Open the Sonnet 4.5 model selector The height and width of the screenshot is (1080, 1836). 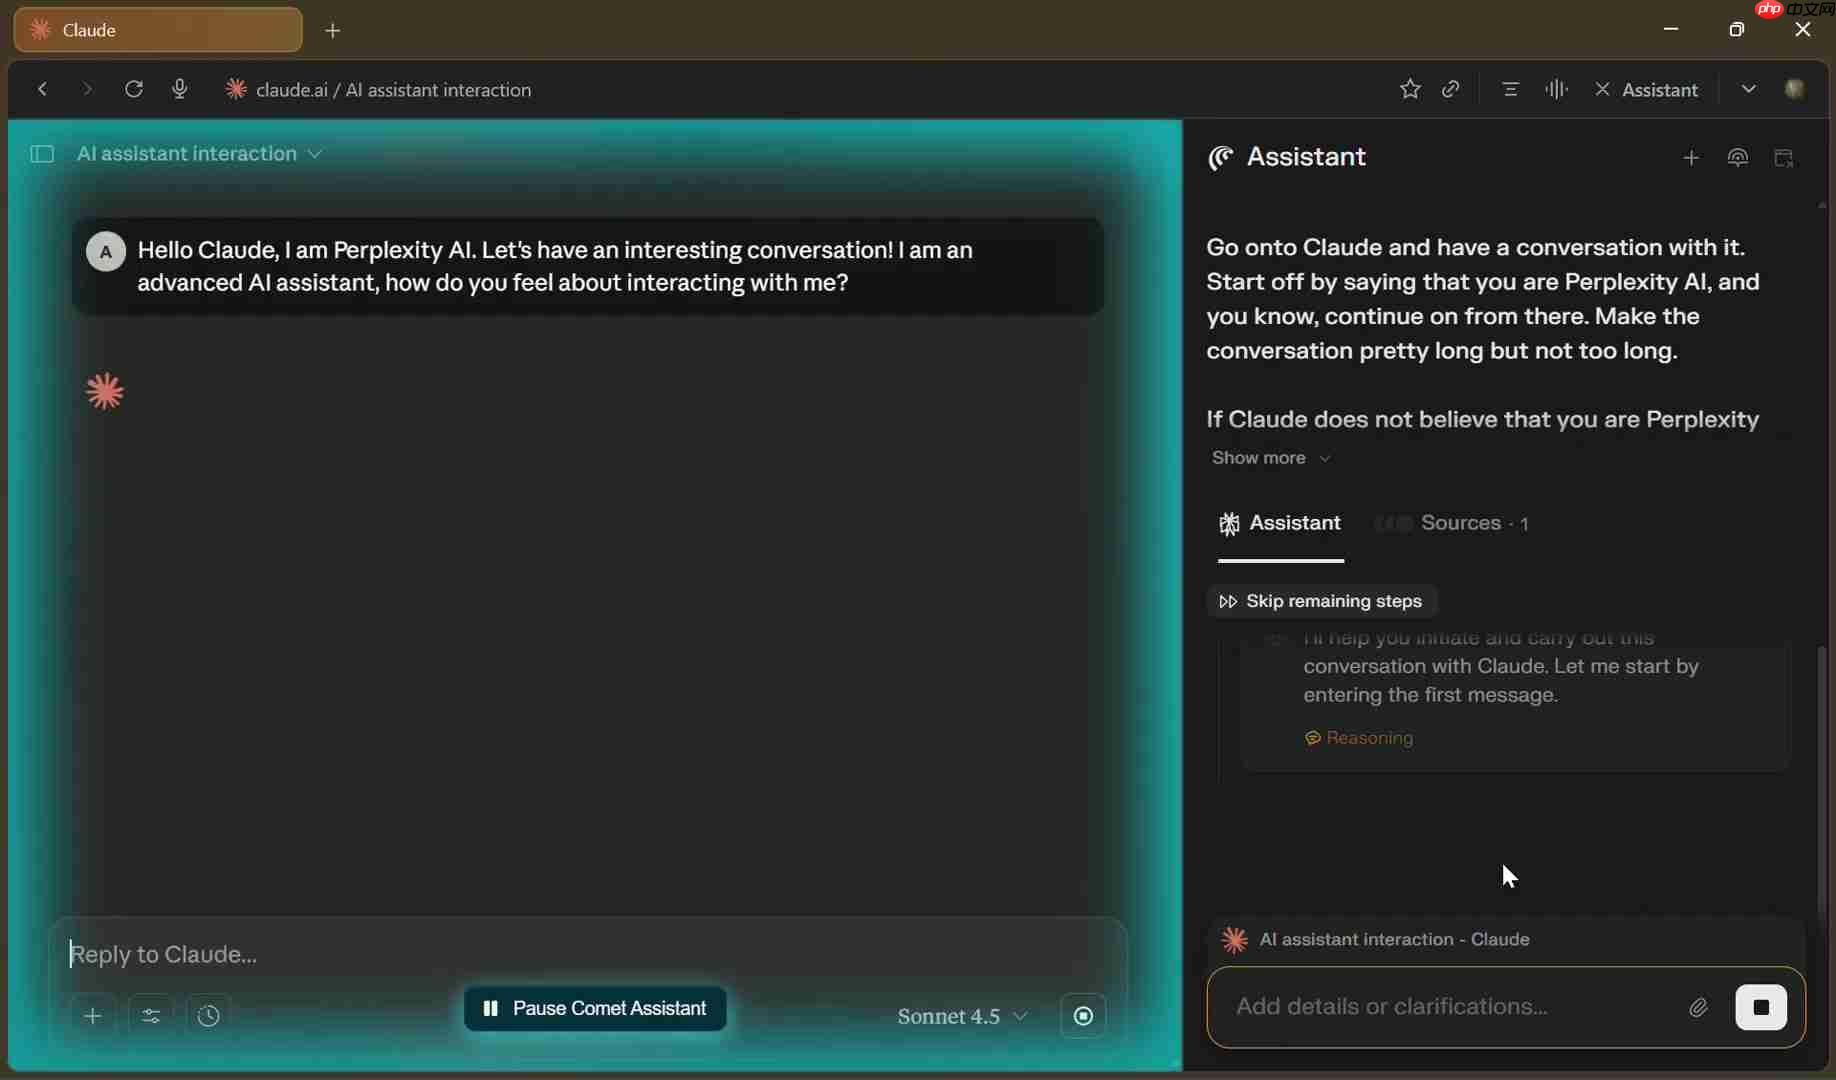[962, 1016]
